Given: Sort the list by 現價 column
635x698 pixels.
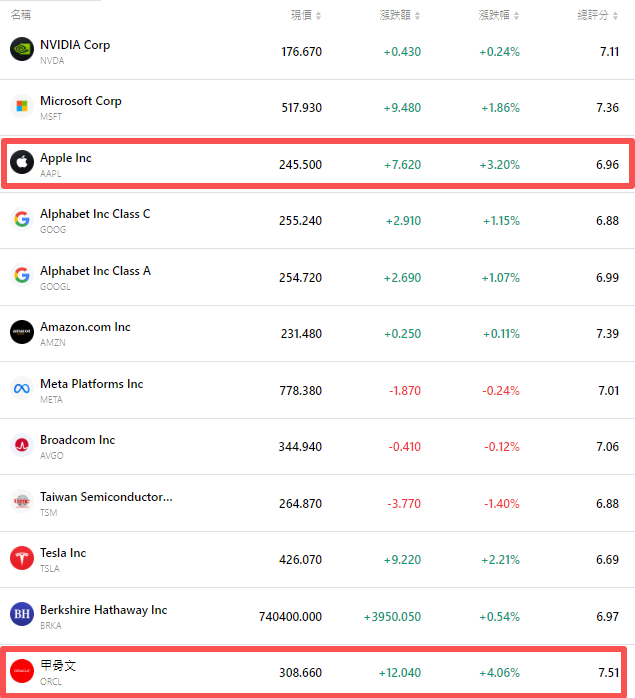Looking at the screenshot, I should click(x=306, y=15).
